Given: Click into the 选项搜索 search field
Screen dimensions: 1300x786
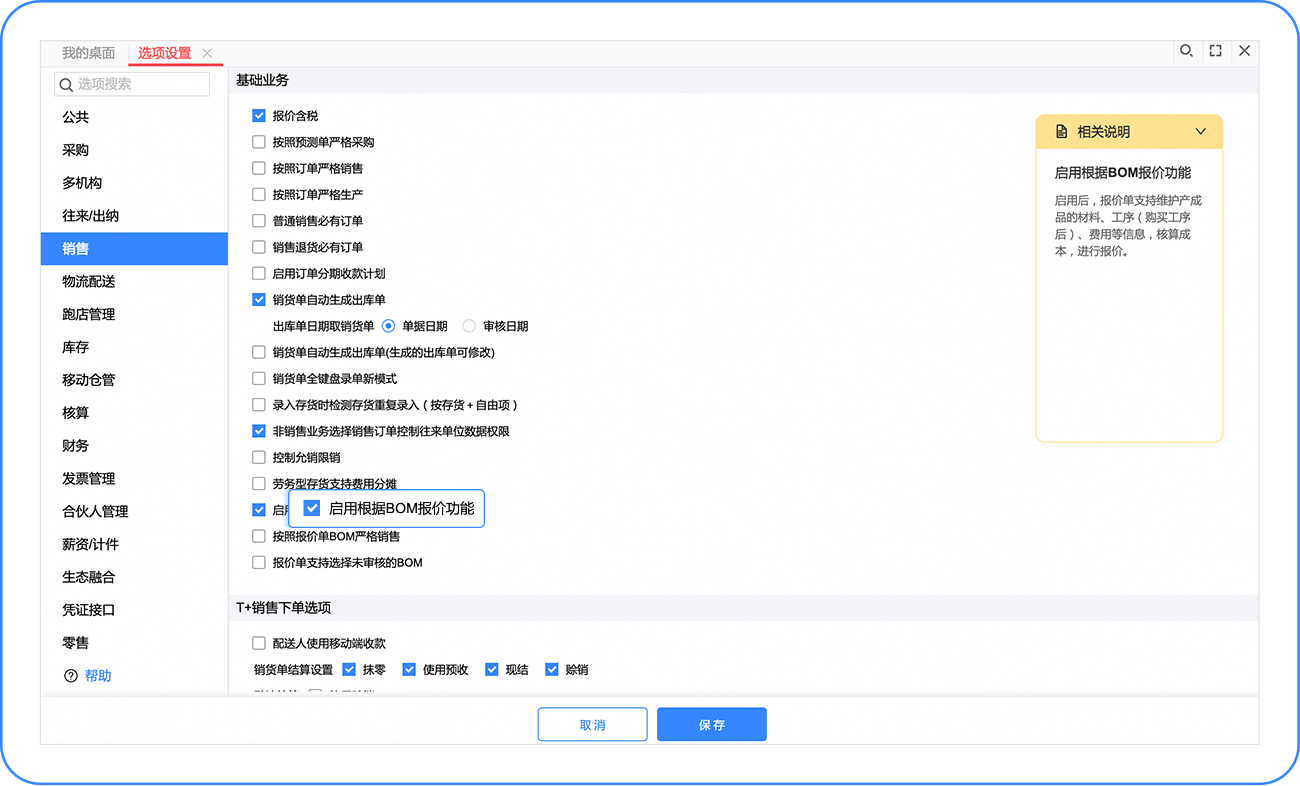Looking at the screenshot, I should [140, 84].
